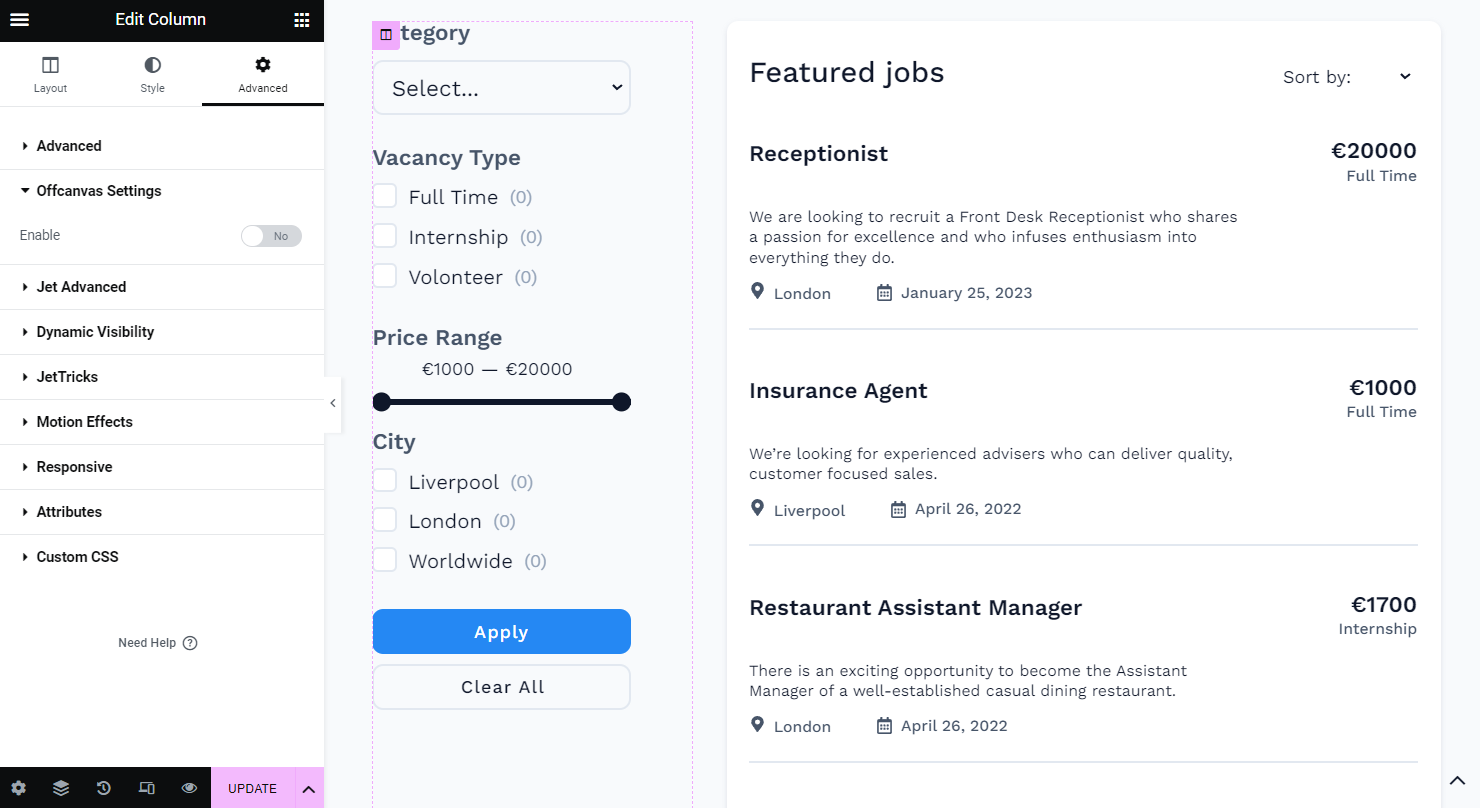Image resolution: width=1480 pixels, height=808 pixels.
Task: Toggle the Offcanvas Enable switch
Action: coord(271,236)
